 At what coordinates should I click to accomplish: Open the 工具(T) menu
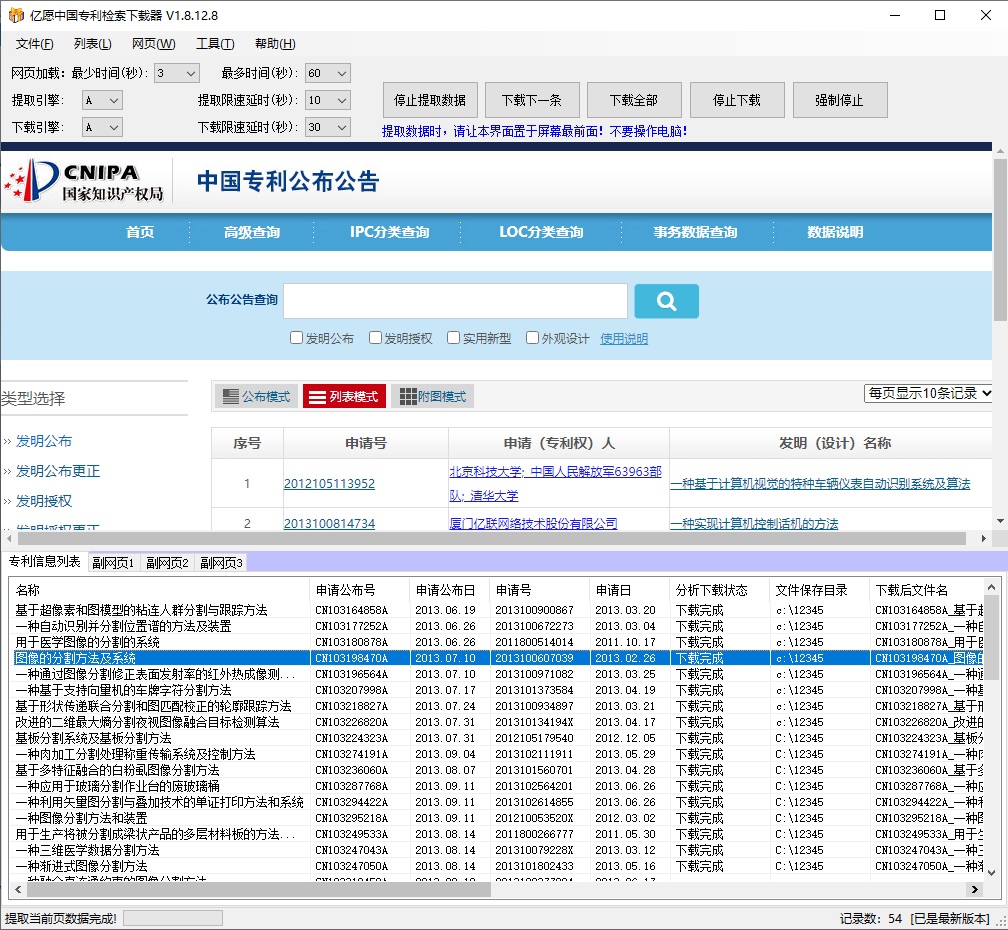[215, 44]
